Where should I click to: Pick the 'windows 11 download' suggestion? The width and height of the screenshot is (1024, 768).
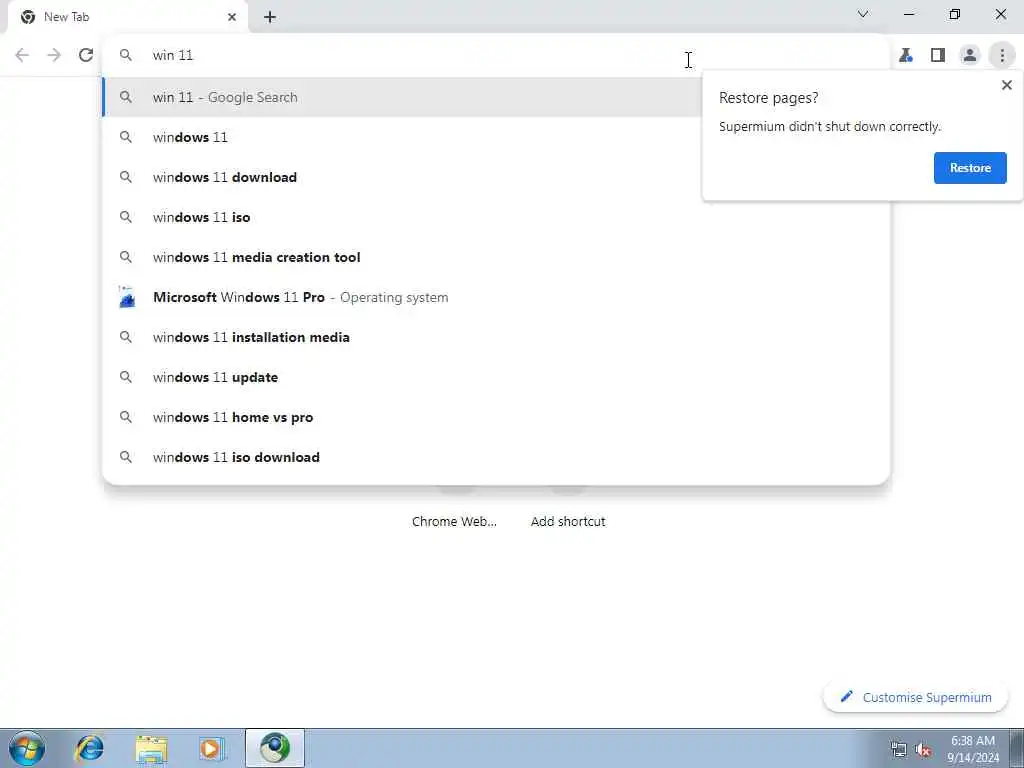point(402,177)
